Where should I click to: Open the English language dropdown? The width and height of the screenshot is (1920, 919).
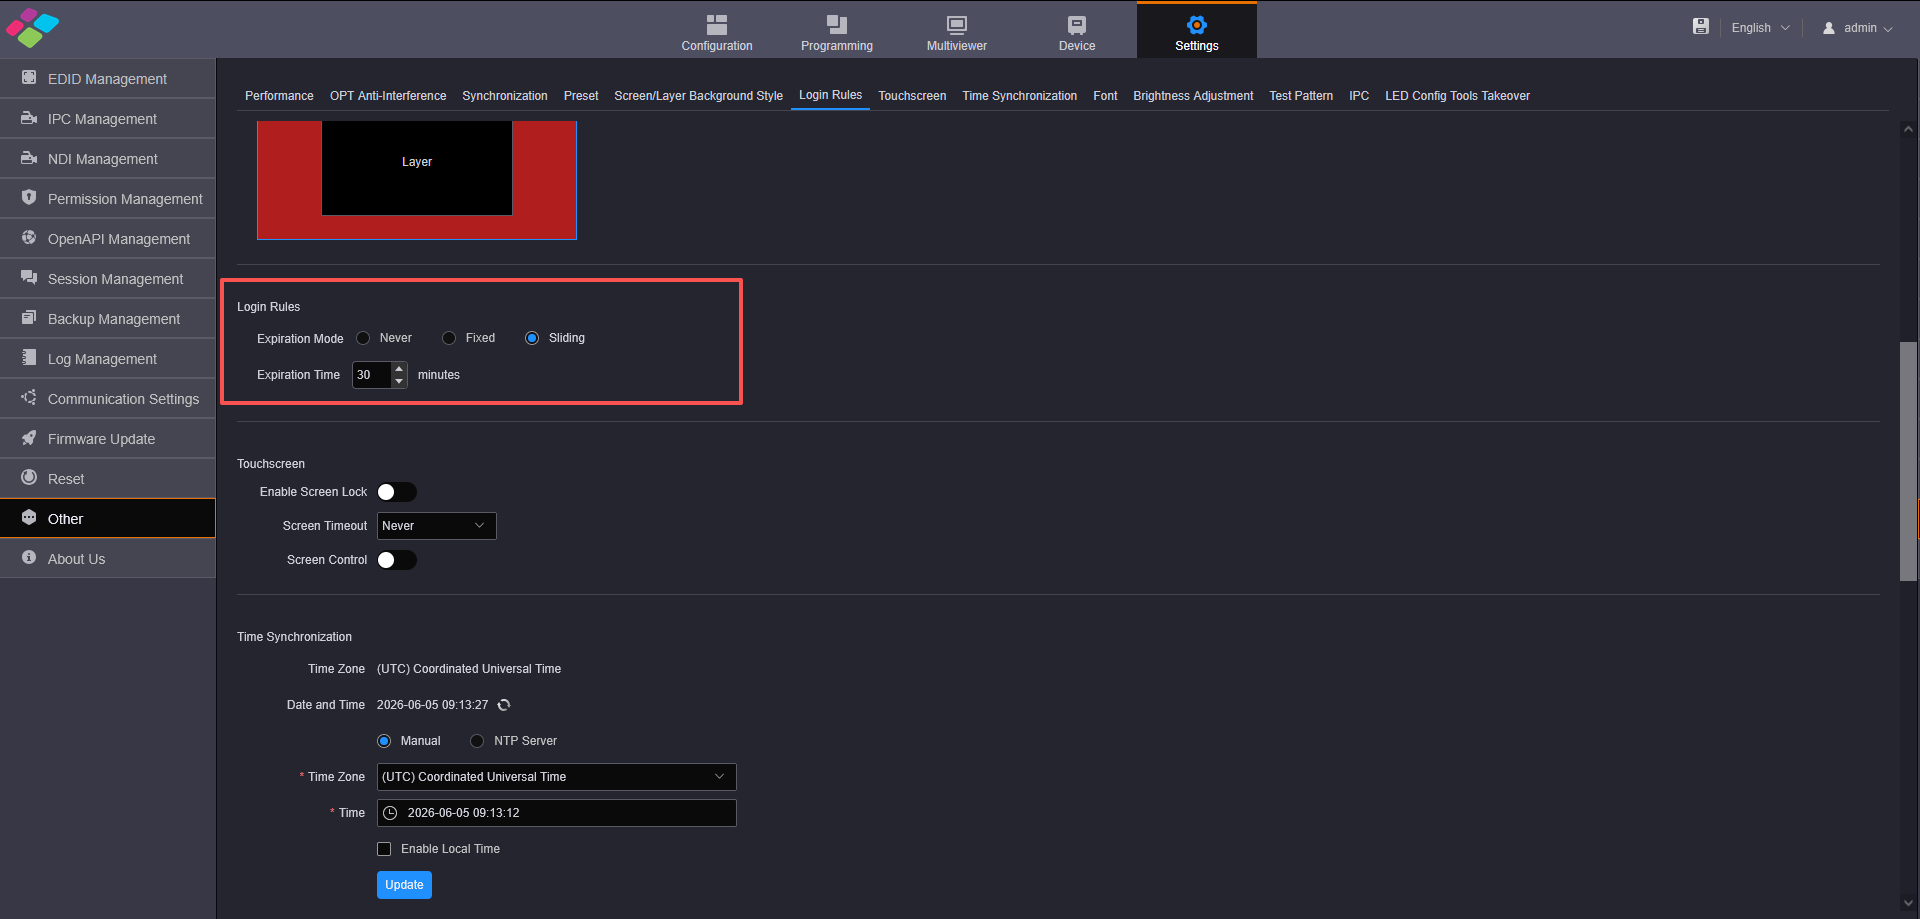coord(1760,28)
